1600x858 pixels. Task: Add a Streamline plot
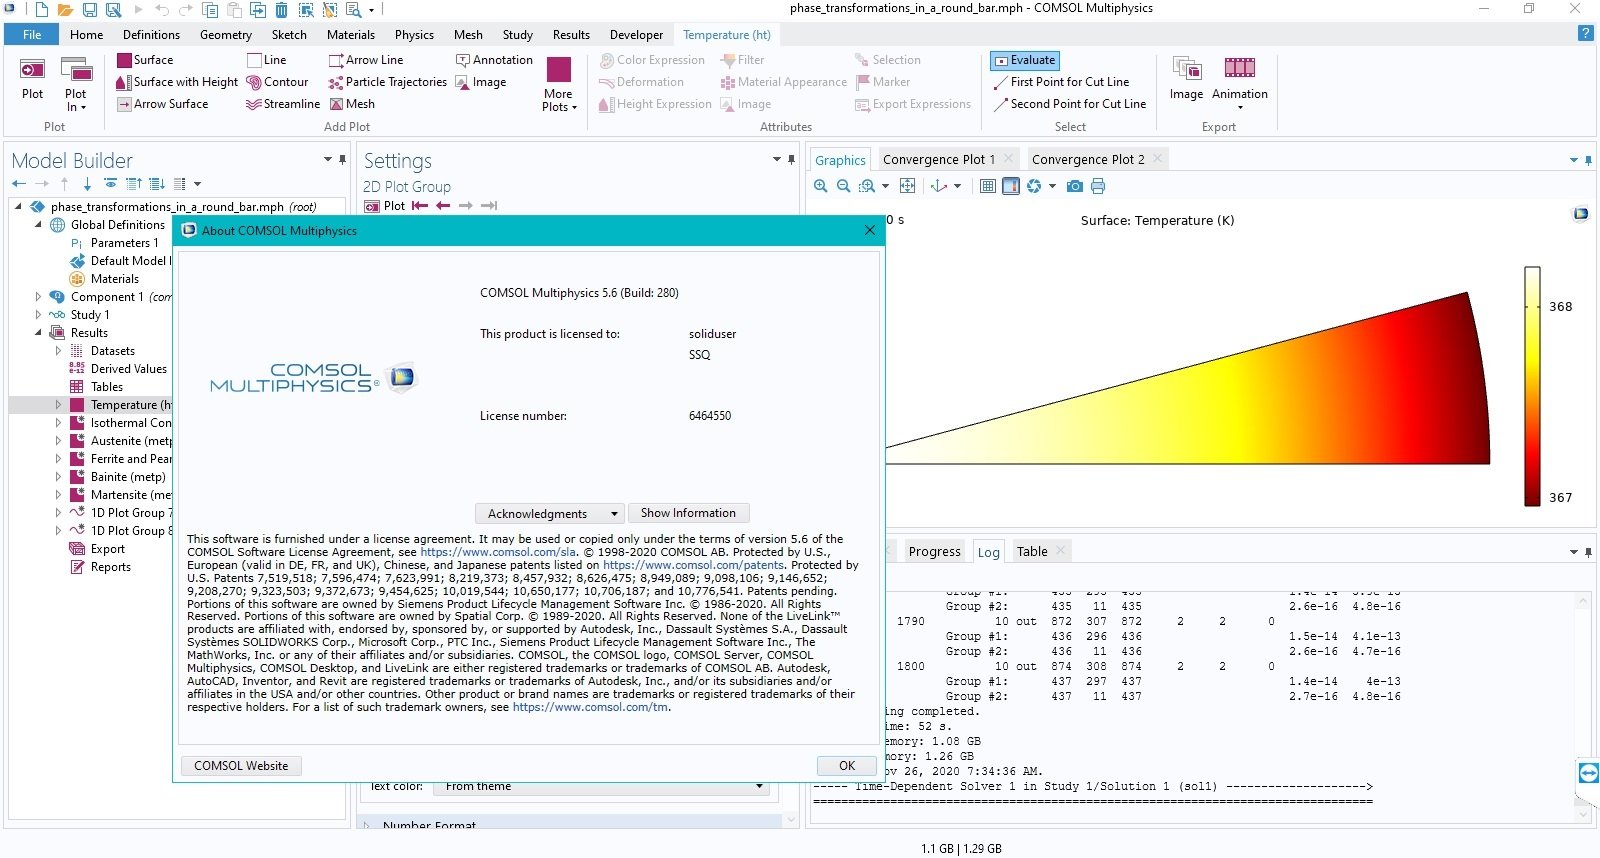283,104
